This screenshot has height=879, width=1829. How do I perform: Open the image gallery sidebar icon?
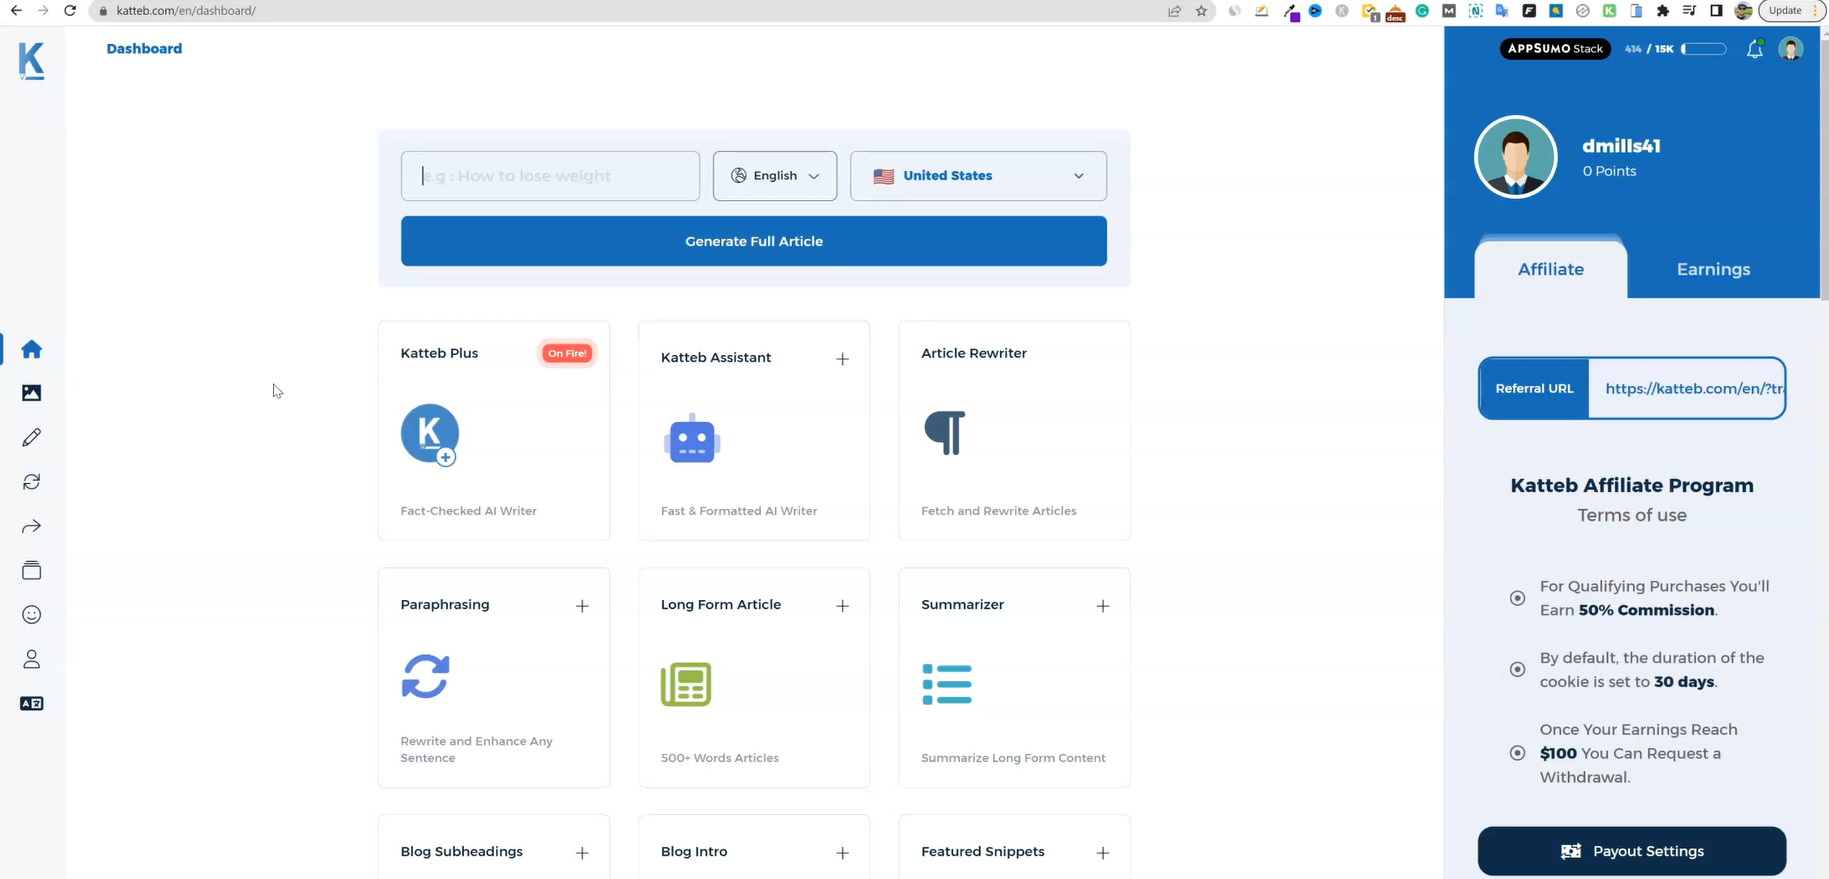pyautogui.click(x=31, y=393)
